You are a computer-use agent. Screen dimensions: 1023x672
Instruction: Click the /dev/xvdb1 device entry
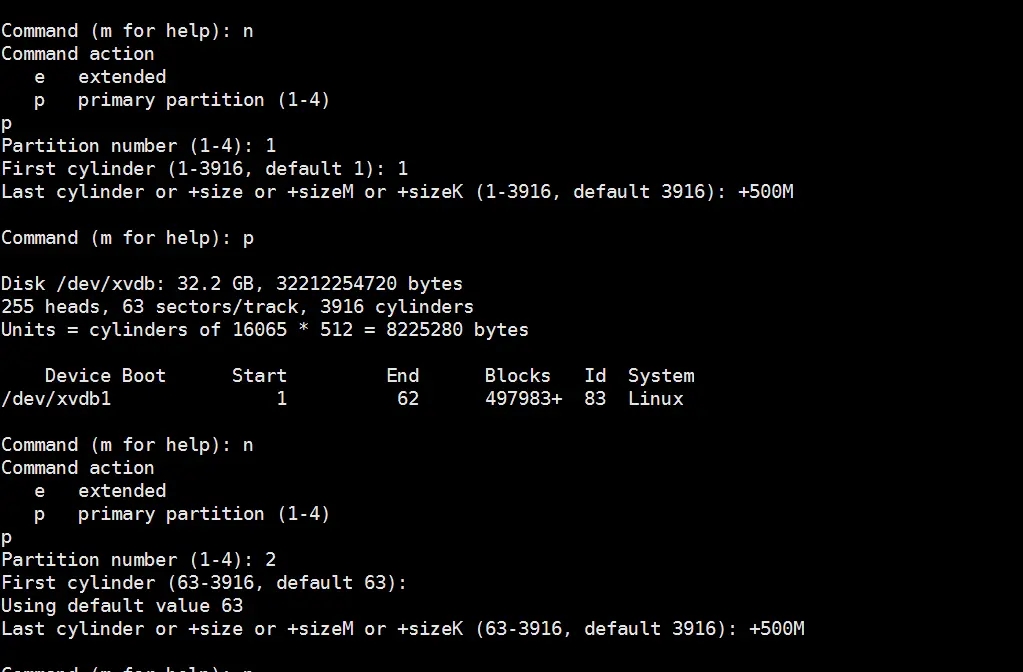[56, 399]
